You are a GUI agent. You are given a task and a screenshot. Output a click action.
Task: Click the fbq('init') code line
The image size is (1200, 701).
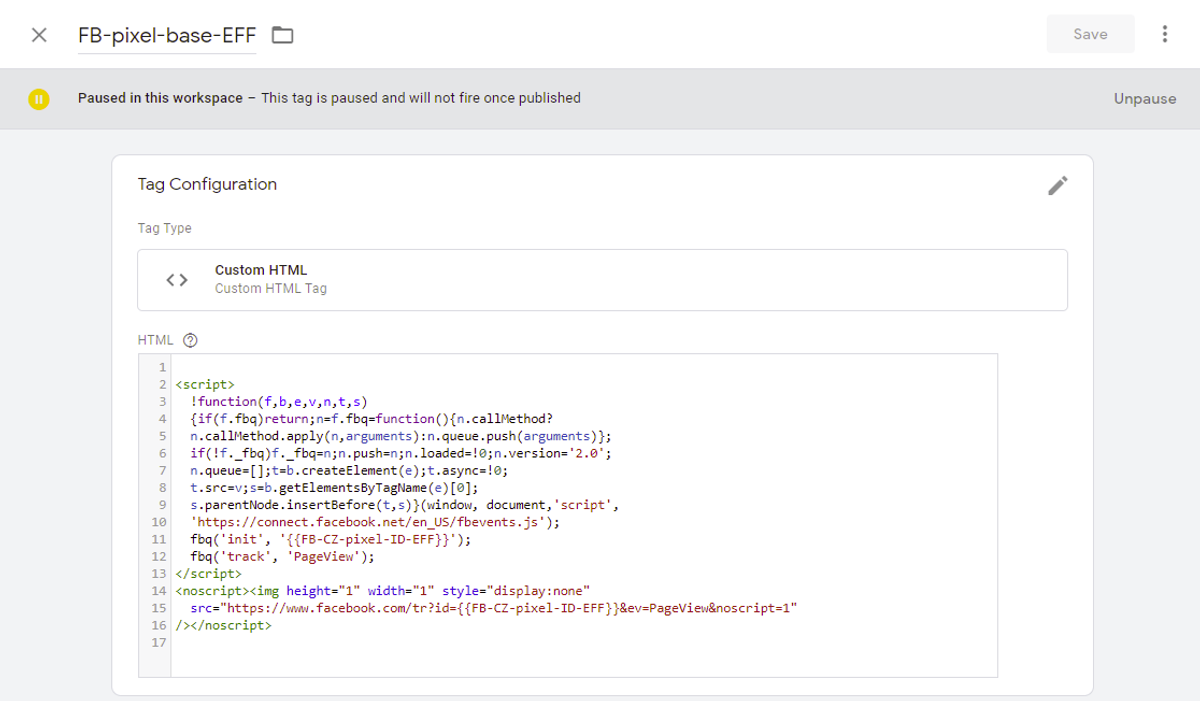[330, 539]
